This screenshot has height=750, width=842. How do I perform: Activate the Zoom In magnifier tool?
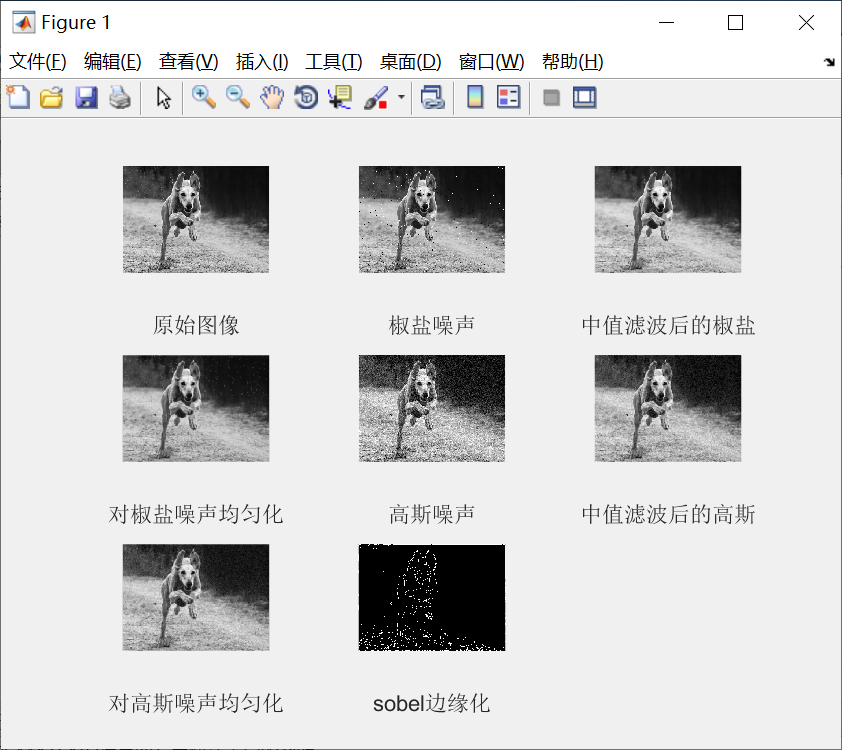[x=204, y=98]
